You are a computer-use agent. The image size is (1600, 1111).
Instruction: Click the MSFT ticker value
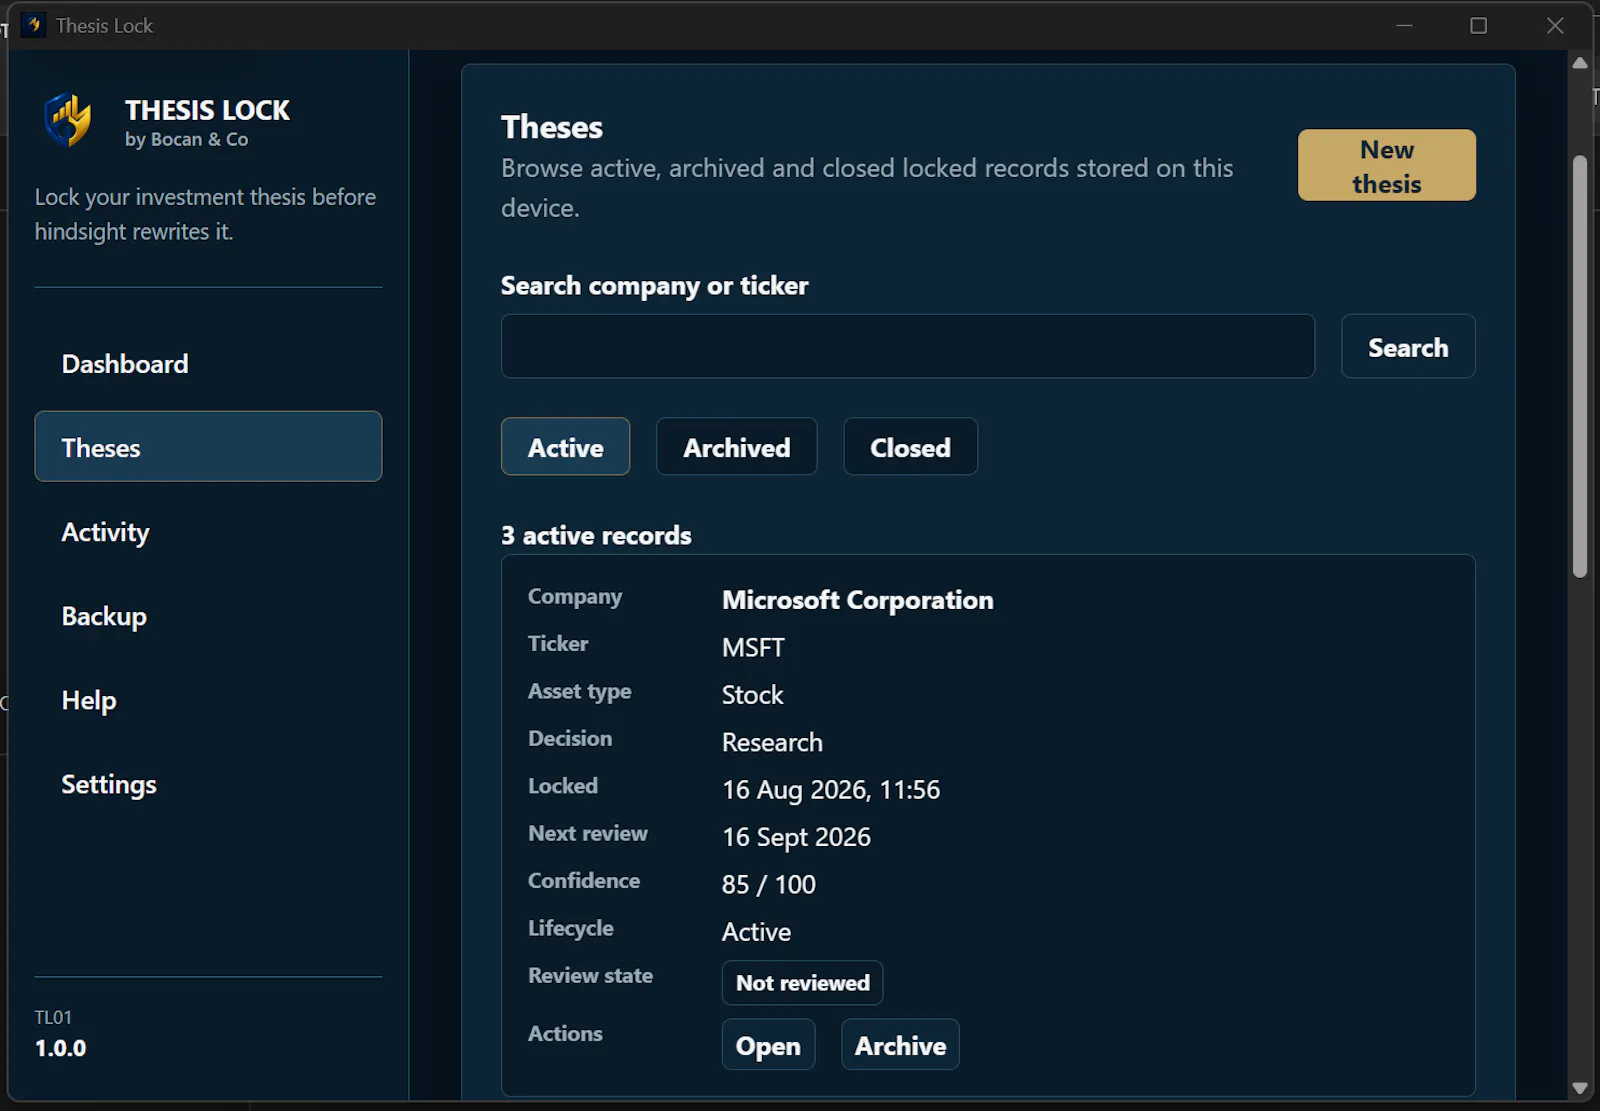753,648
